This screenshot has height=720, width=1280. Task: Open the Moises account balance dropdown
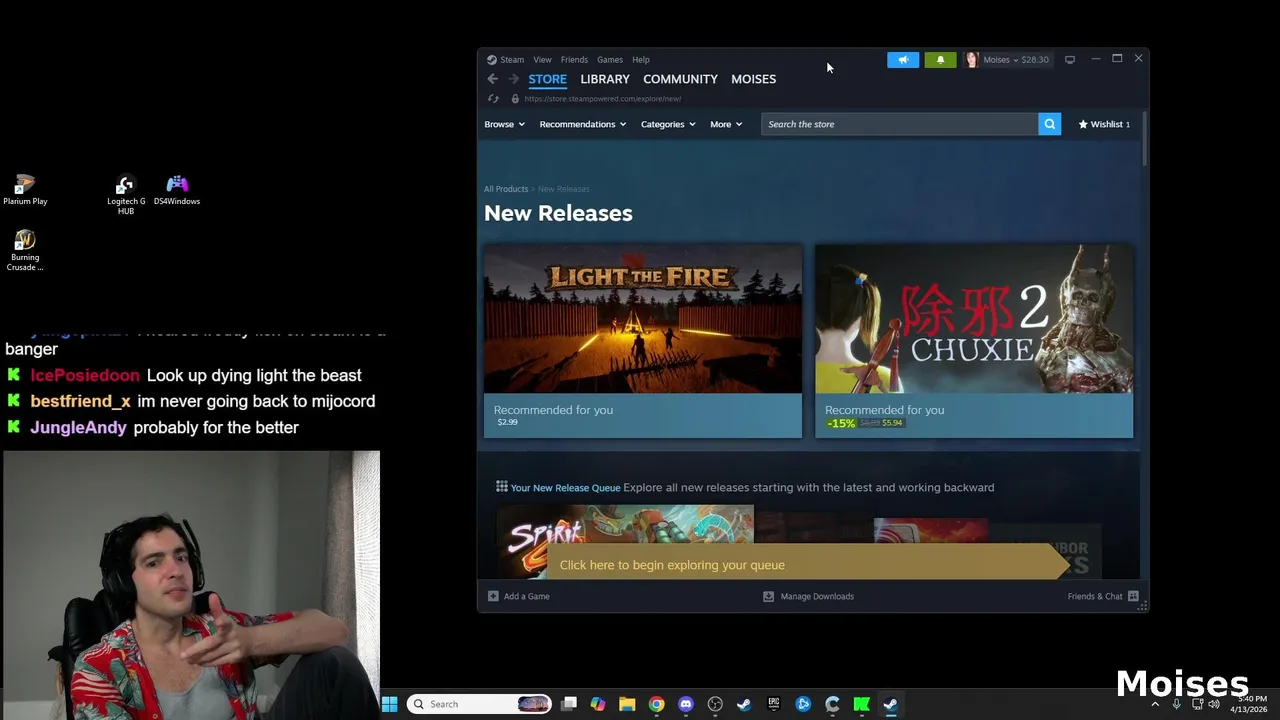coord(1016,60)
